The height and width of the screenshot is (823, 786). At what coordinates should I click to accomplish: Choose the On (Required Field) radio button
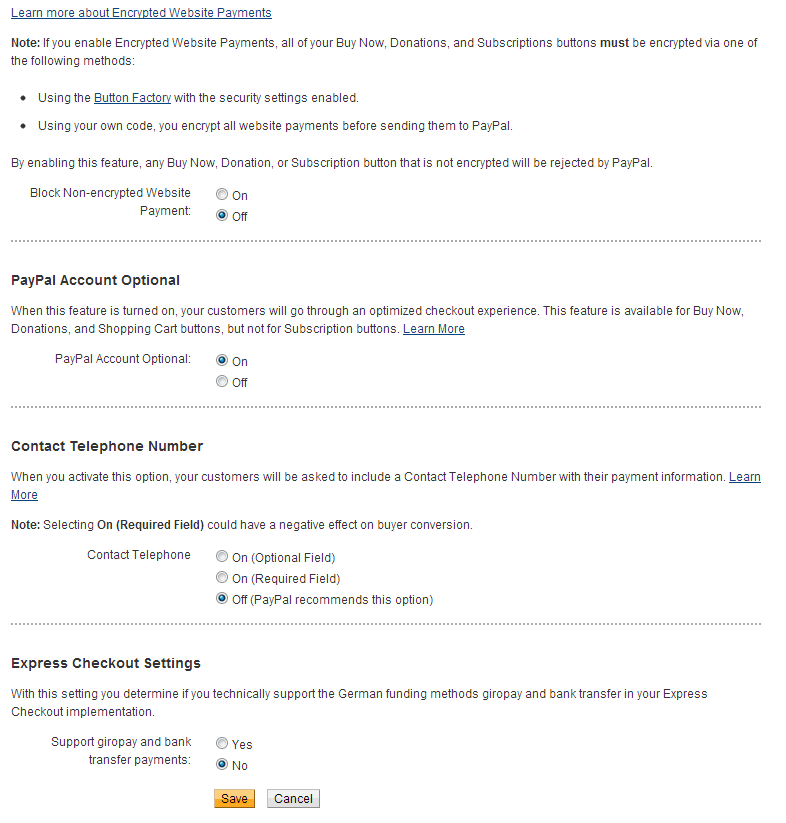click(x=222, y=578)
